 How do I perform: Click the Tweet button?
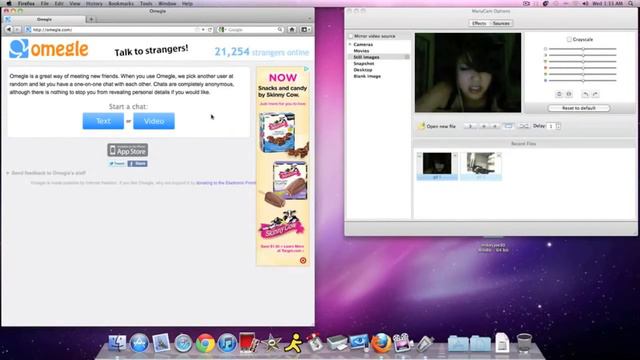pyautogui.click(x=117, y=164)
